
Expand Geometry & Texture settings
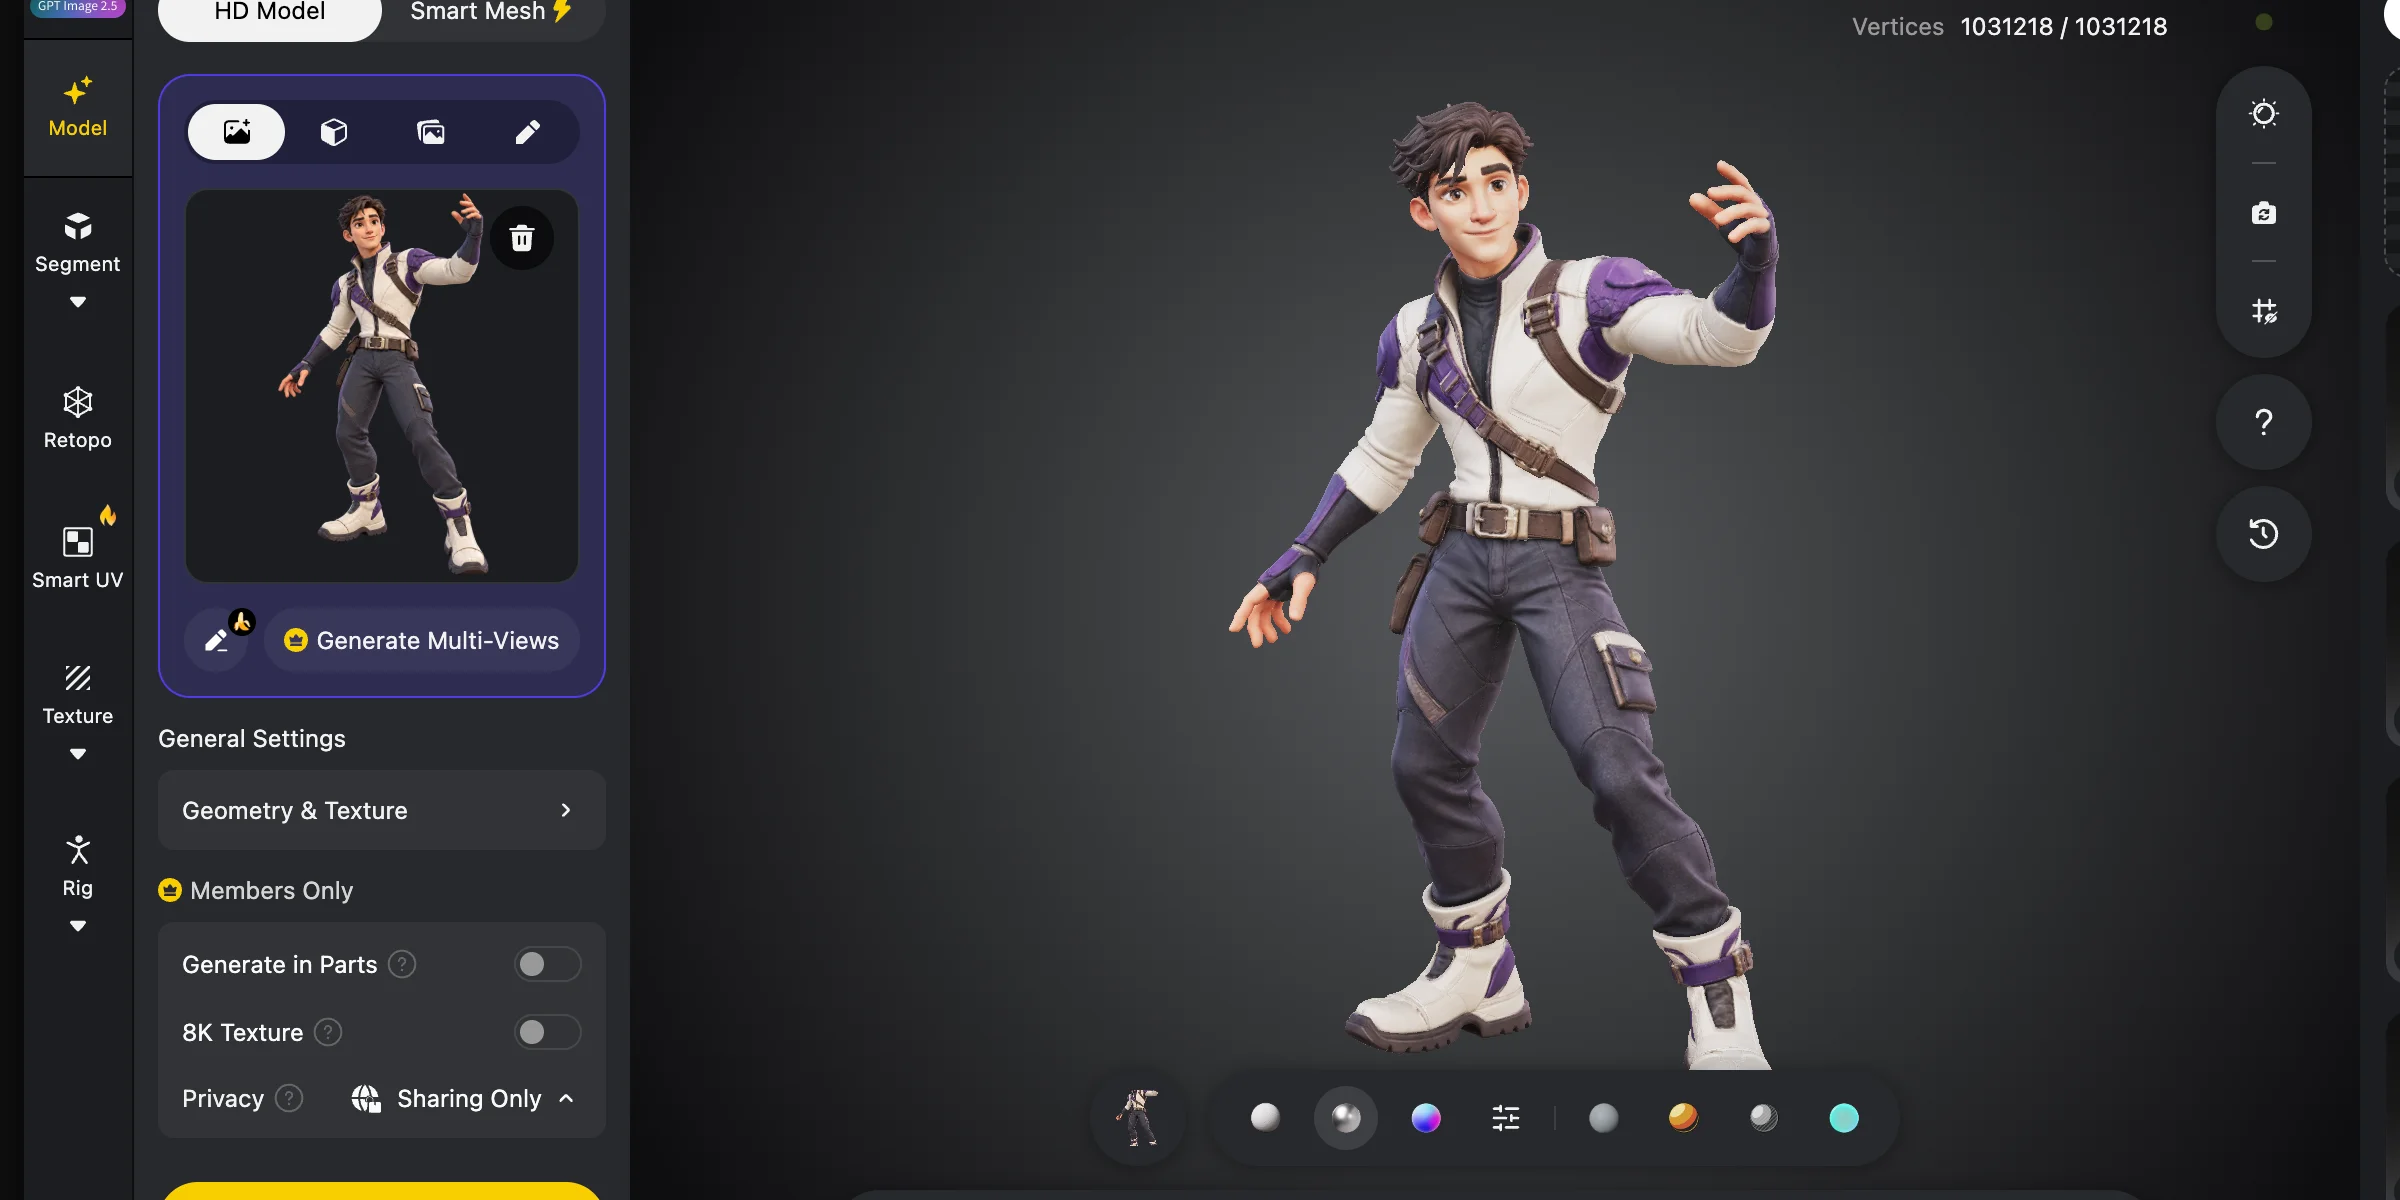click(382, 810)
